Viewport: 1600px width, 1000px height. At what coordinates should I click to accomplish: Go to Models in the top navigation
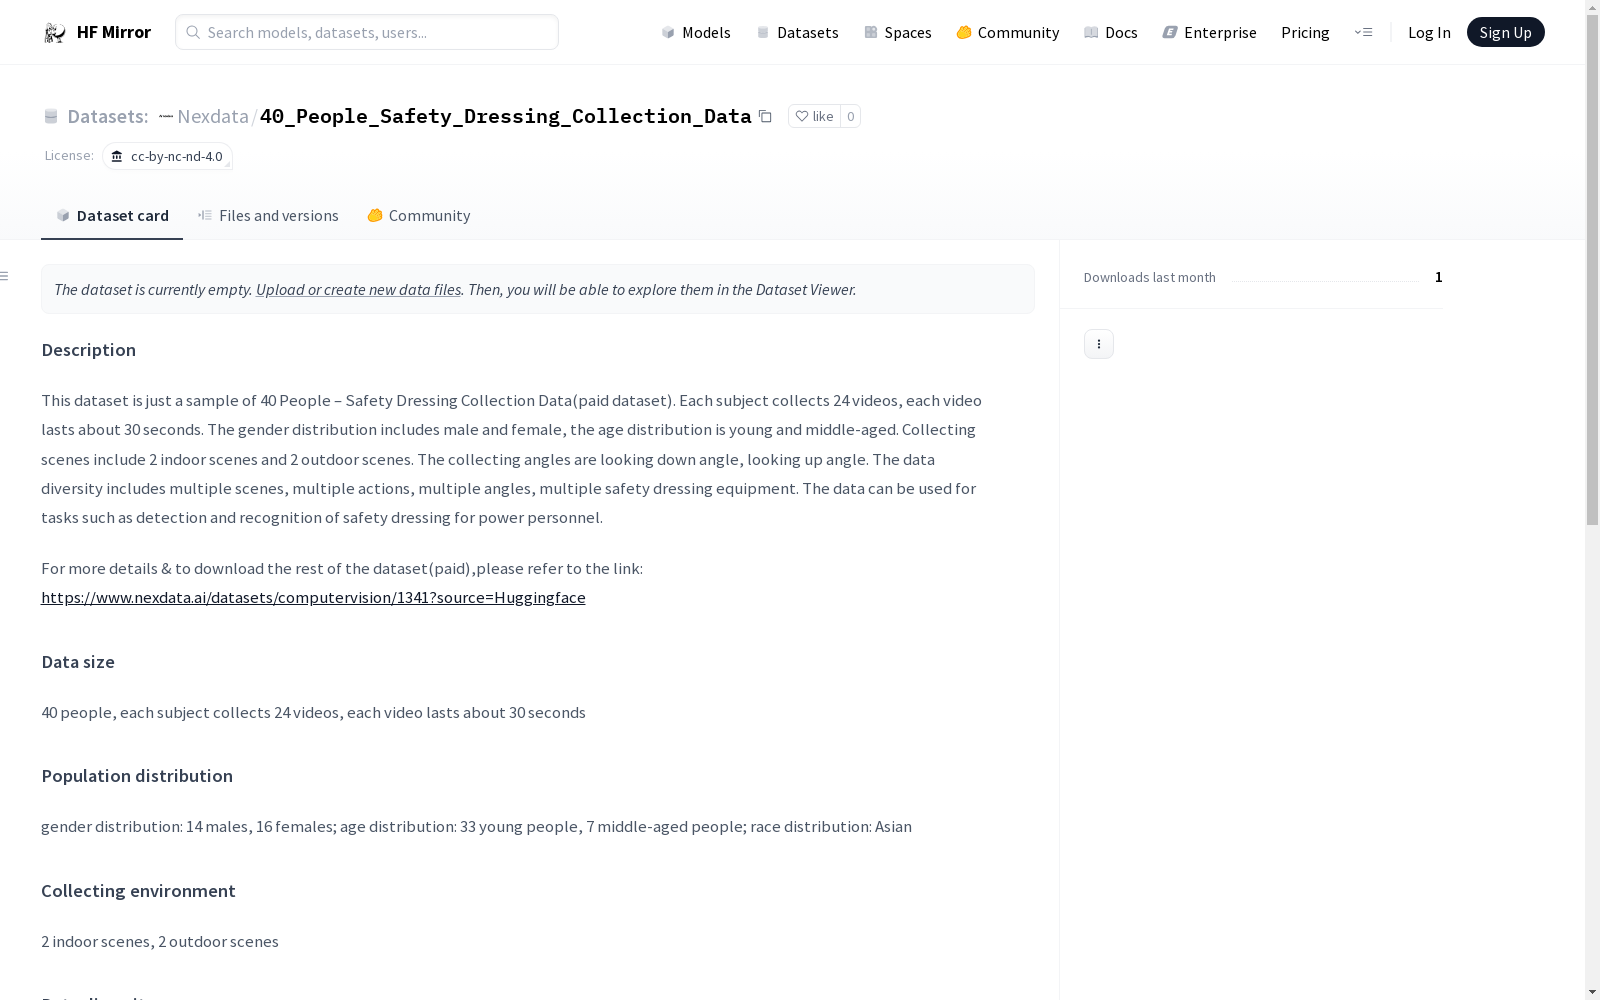(696, 32)
